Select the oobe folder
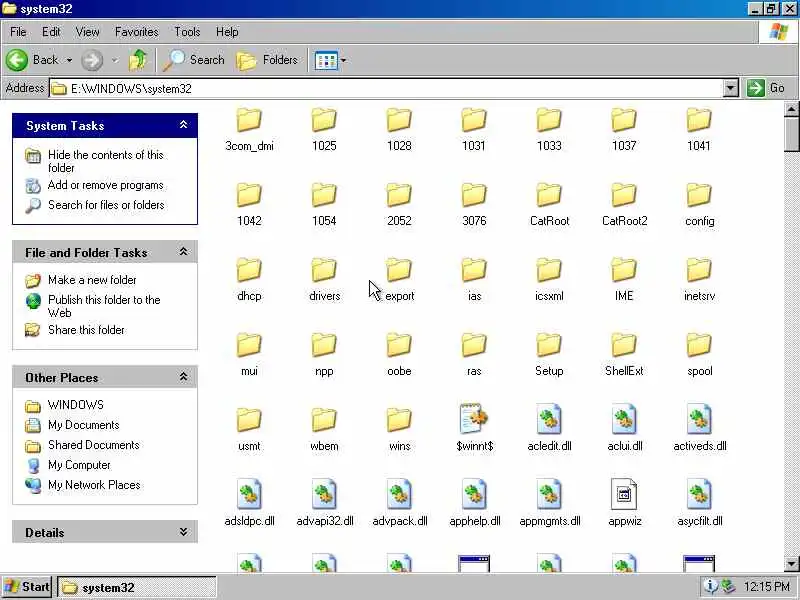The height and width of the screenshot is (600, 800). 399,356
